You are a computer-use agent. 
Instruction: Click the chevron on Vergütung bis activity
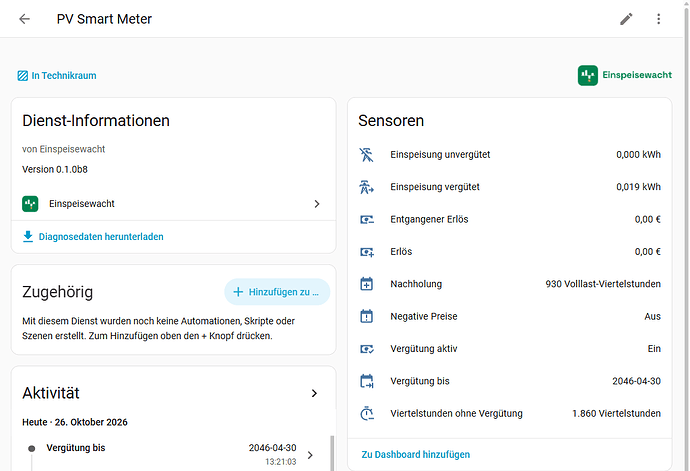coord(310,455)
